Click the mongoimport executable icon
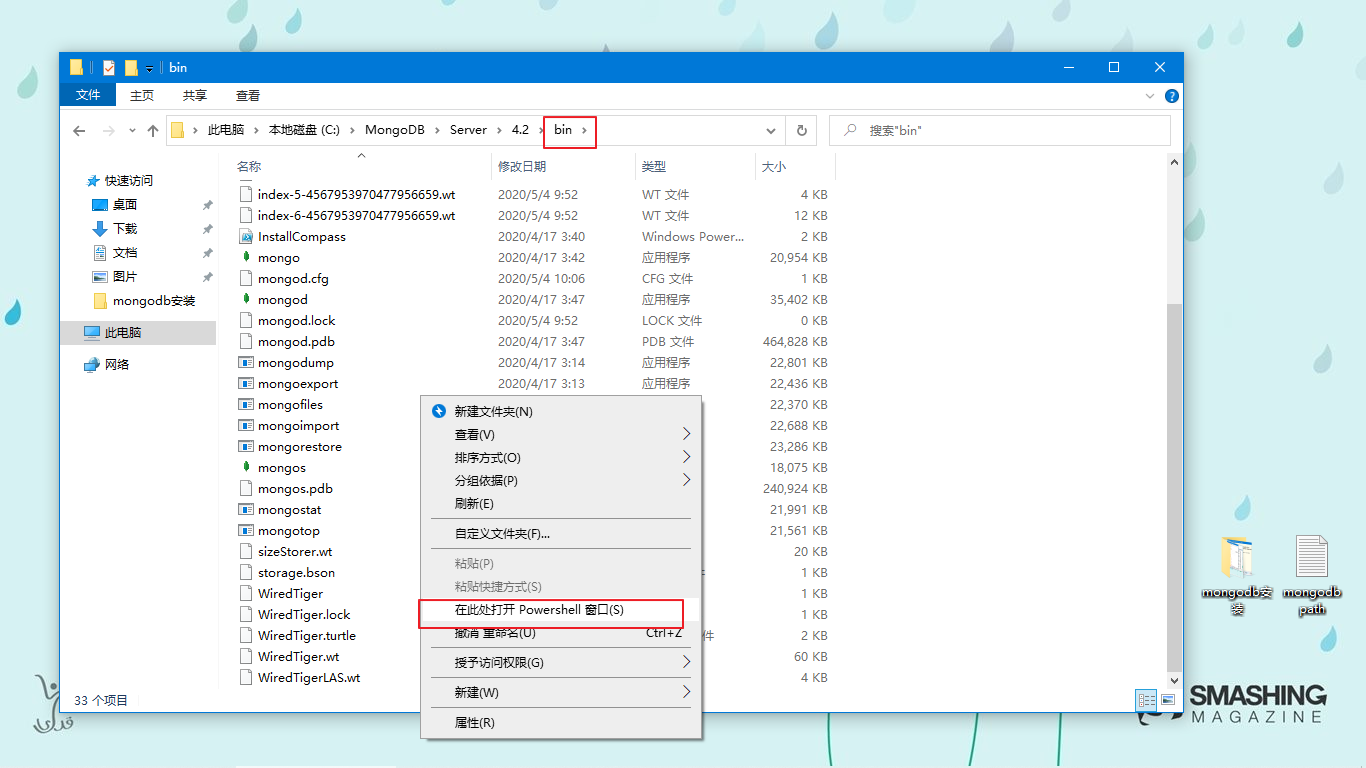The width and height of the screenshot is (1366, 768). (x=247, y=425)
